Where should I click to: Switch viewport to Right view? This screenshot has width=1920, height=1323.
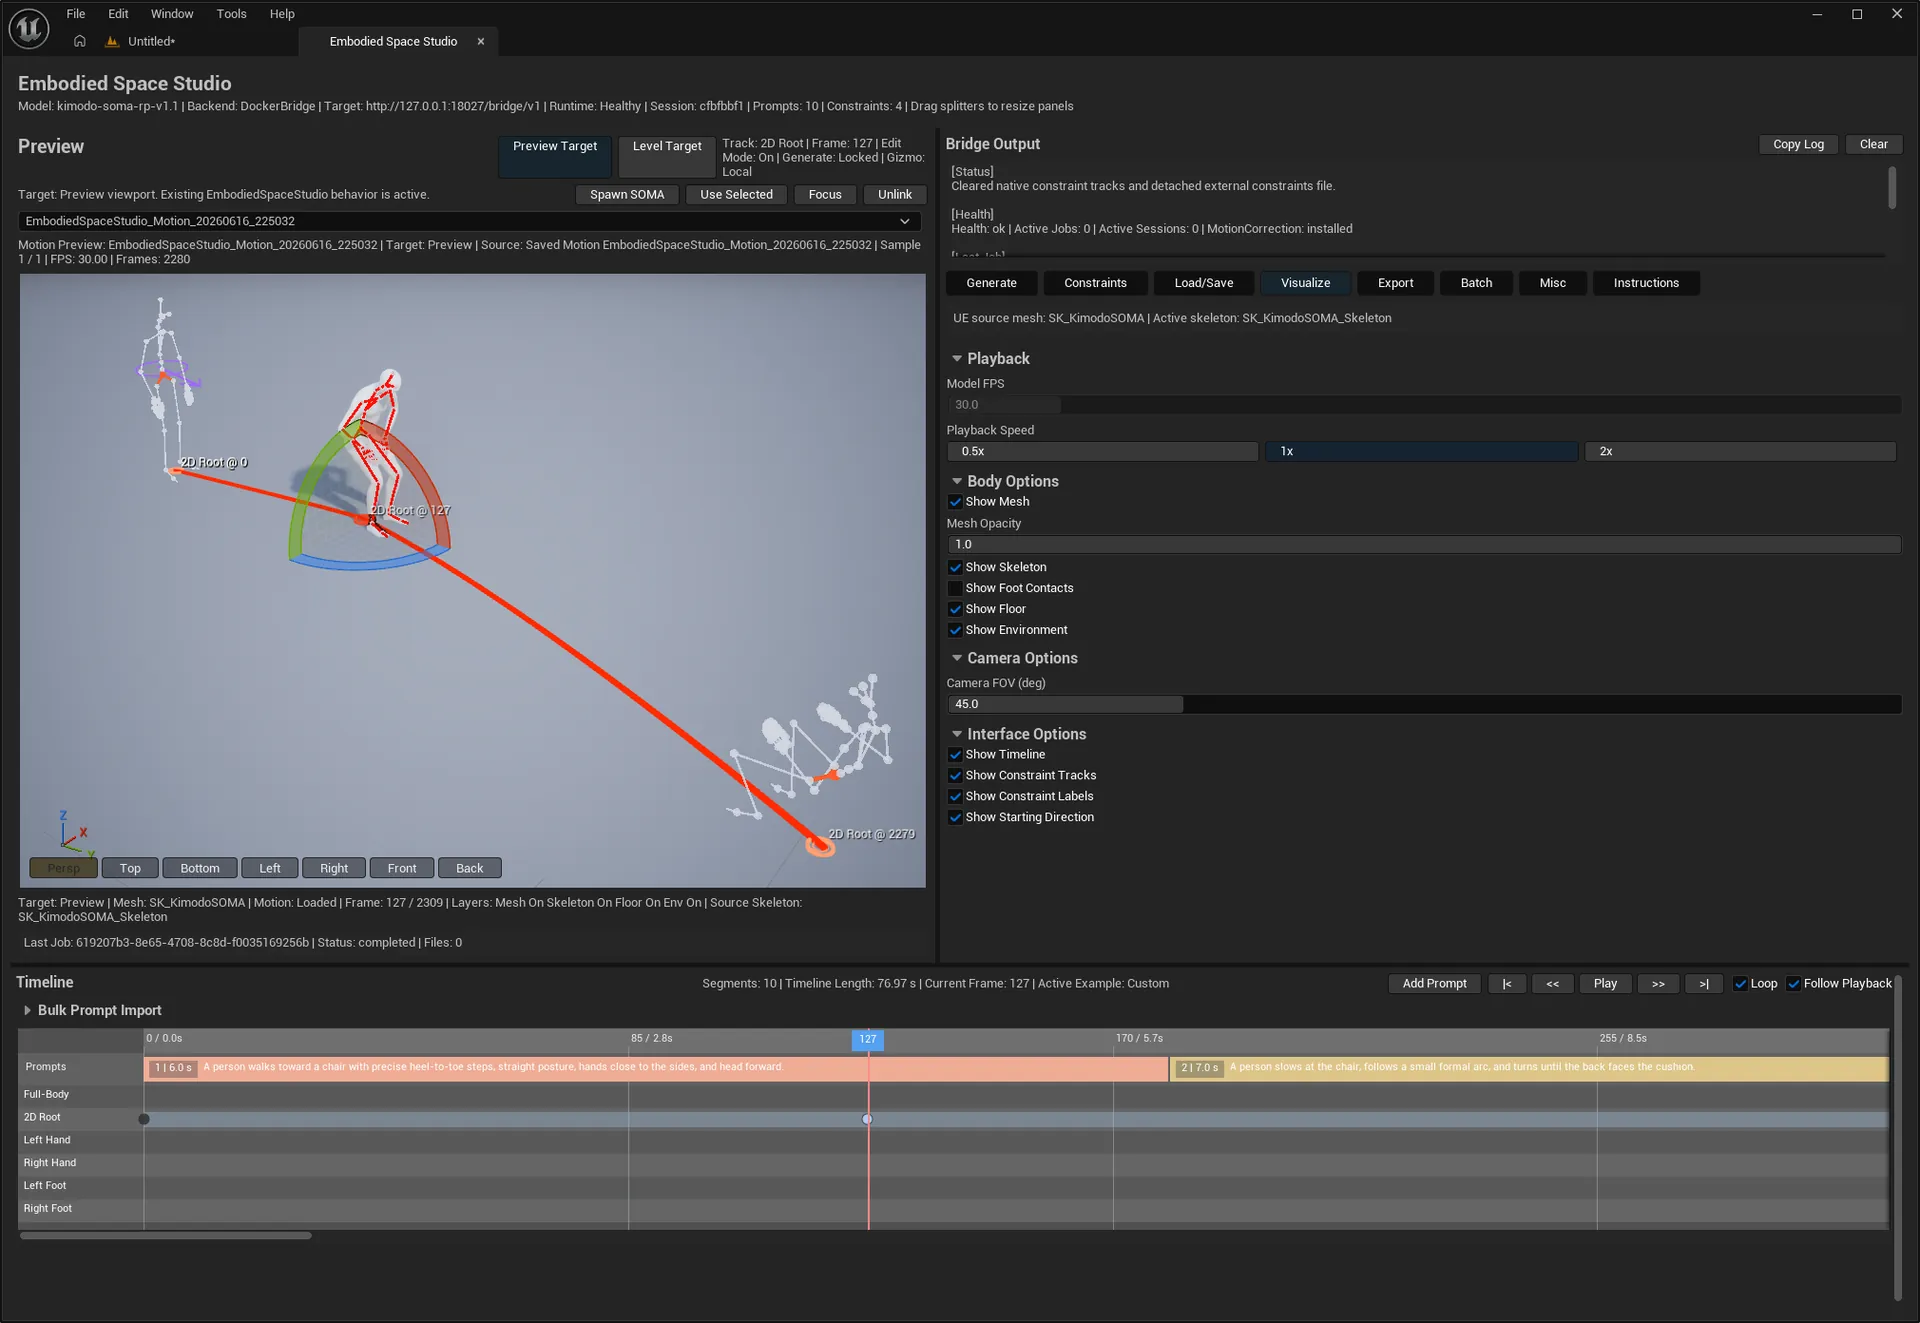pyautogui.click(x=334, y=868)
